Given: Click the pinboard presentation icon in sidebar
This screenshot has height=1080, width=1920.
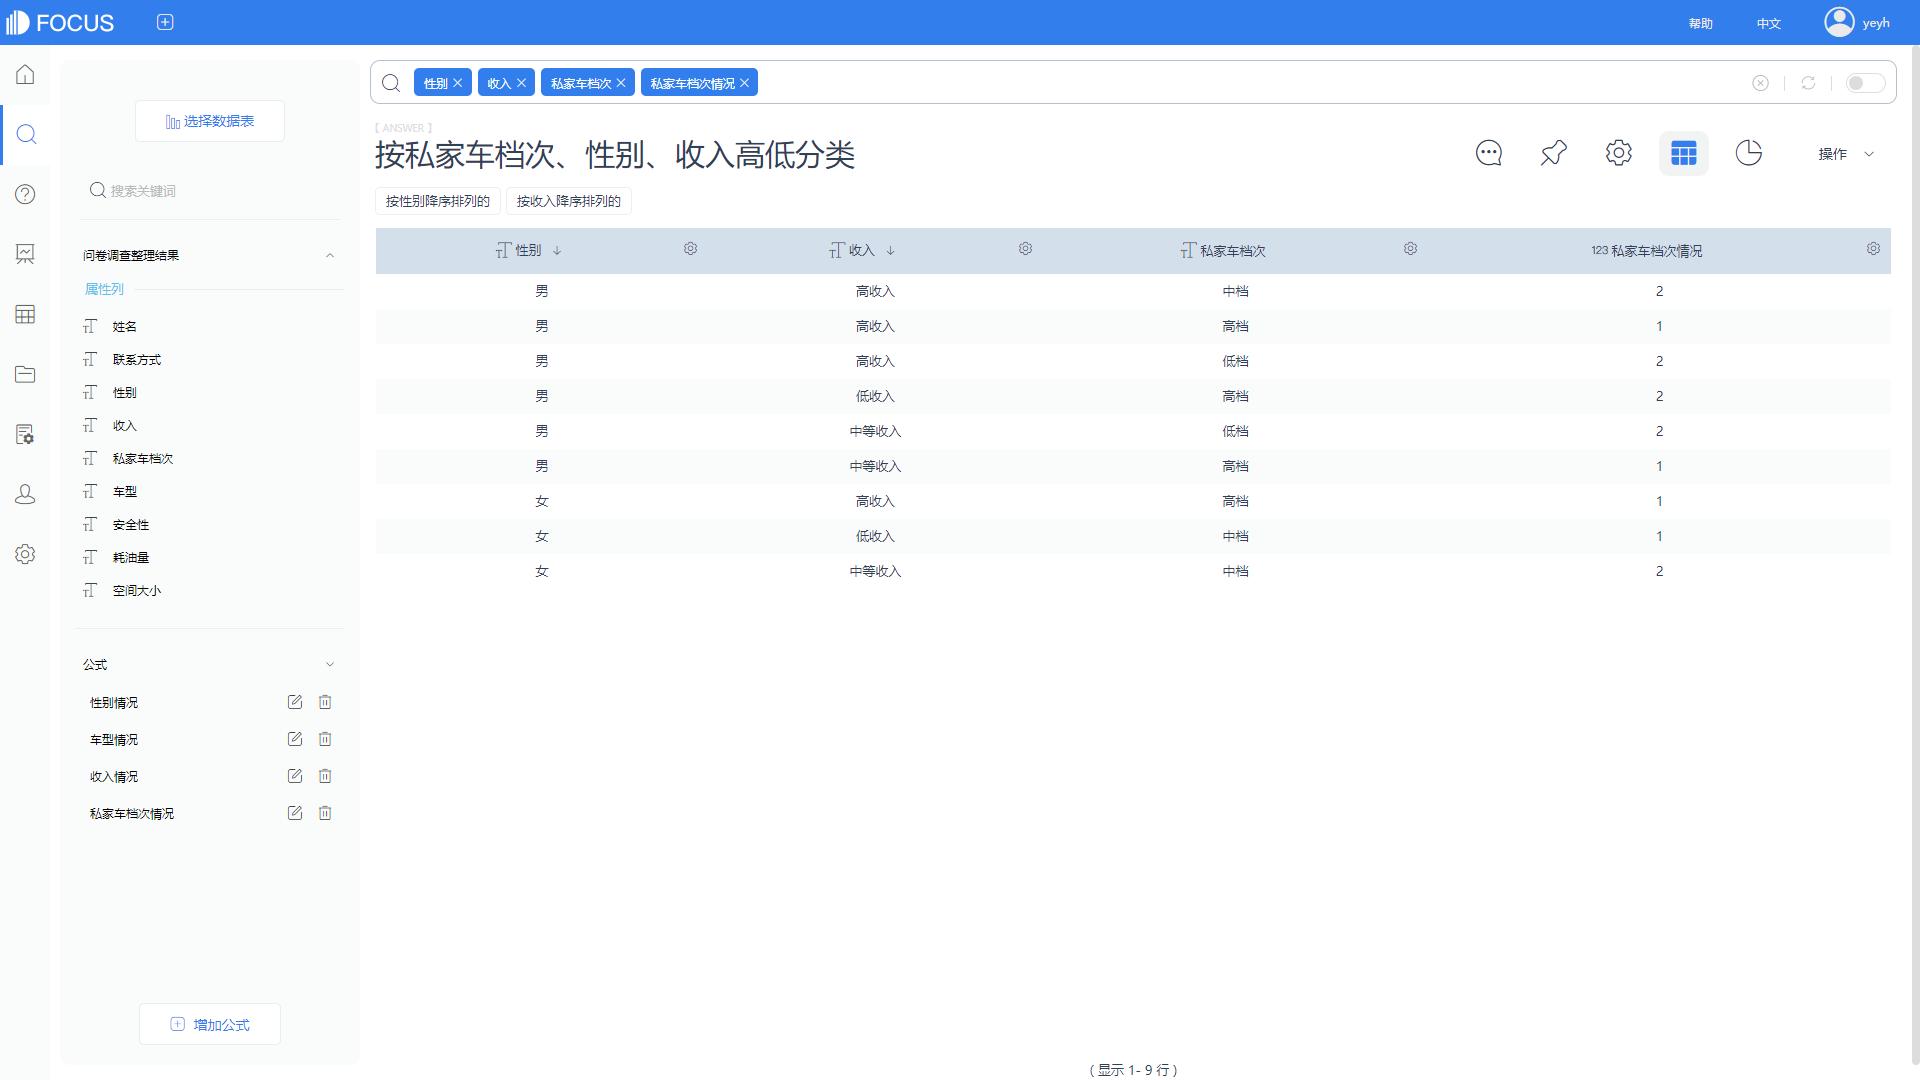Looking at the screenshot, I should point(25,254).
